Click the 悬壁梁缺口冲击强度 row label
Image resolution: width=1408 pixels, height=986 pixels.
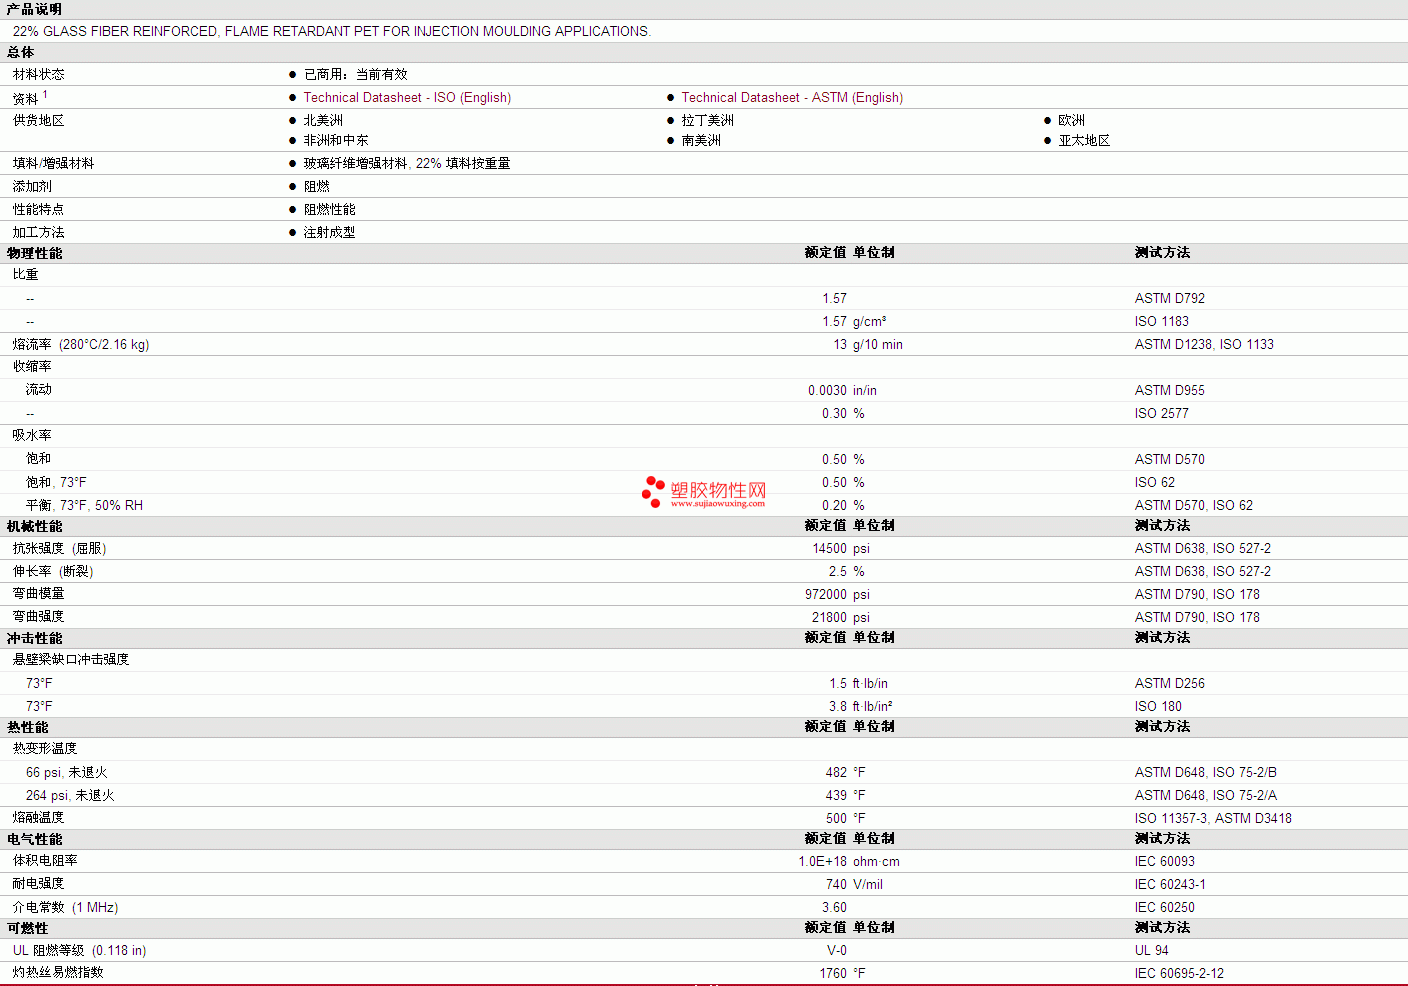click(71, 659)
